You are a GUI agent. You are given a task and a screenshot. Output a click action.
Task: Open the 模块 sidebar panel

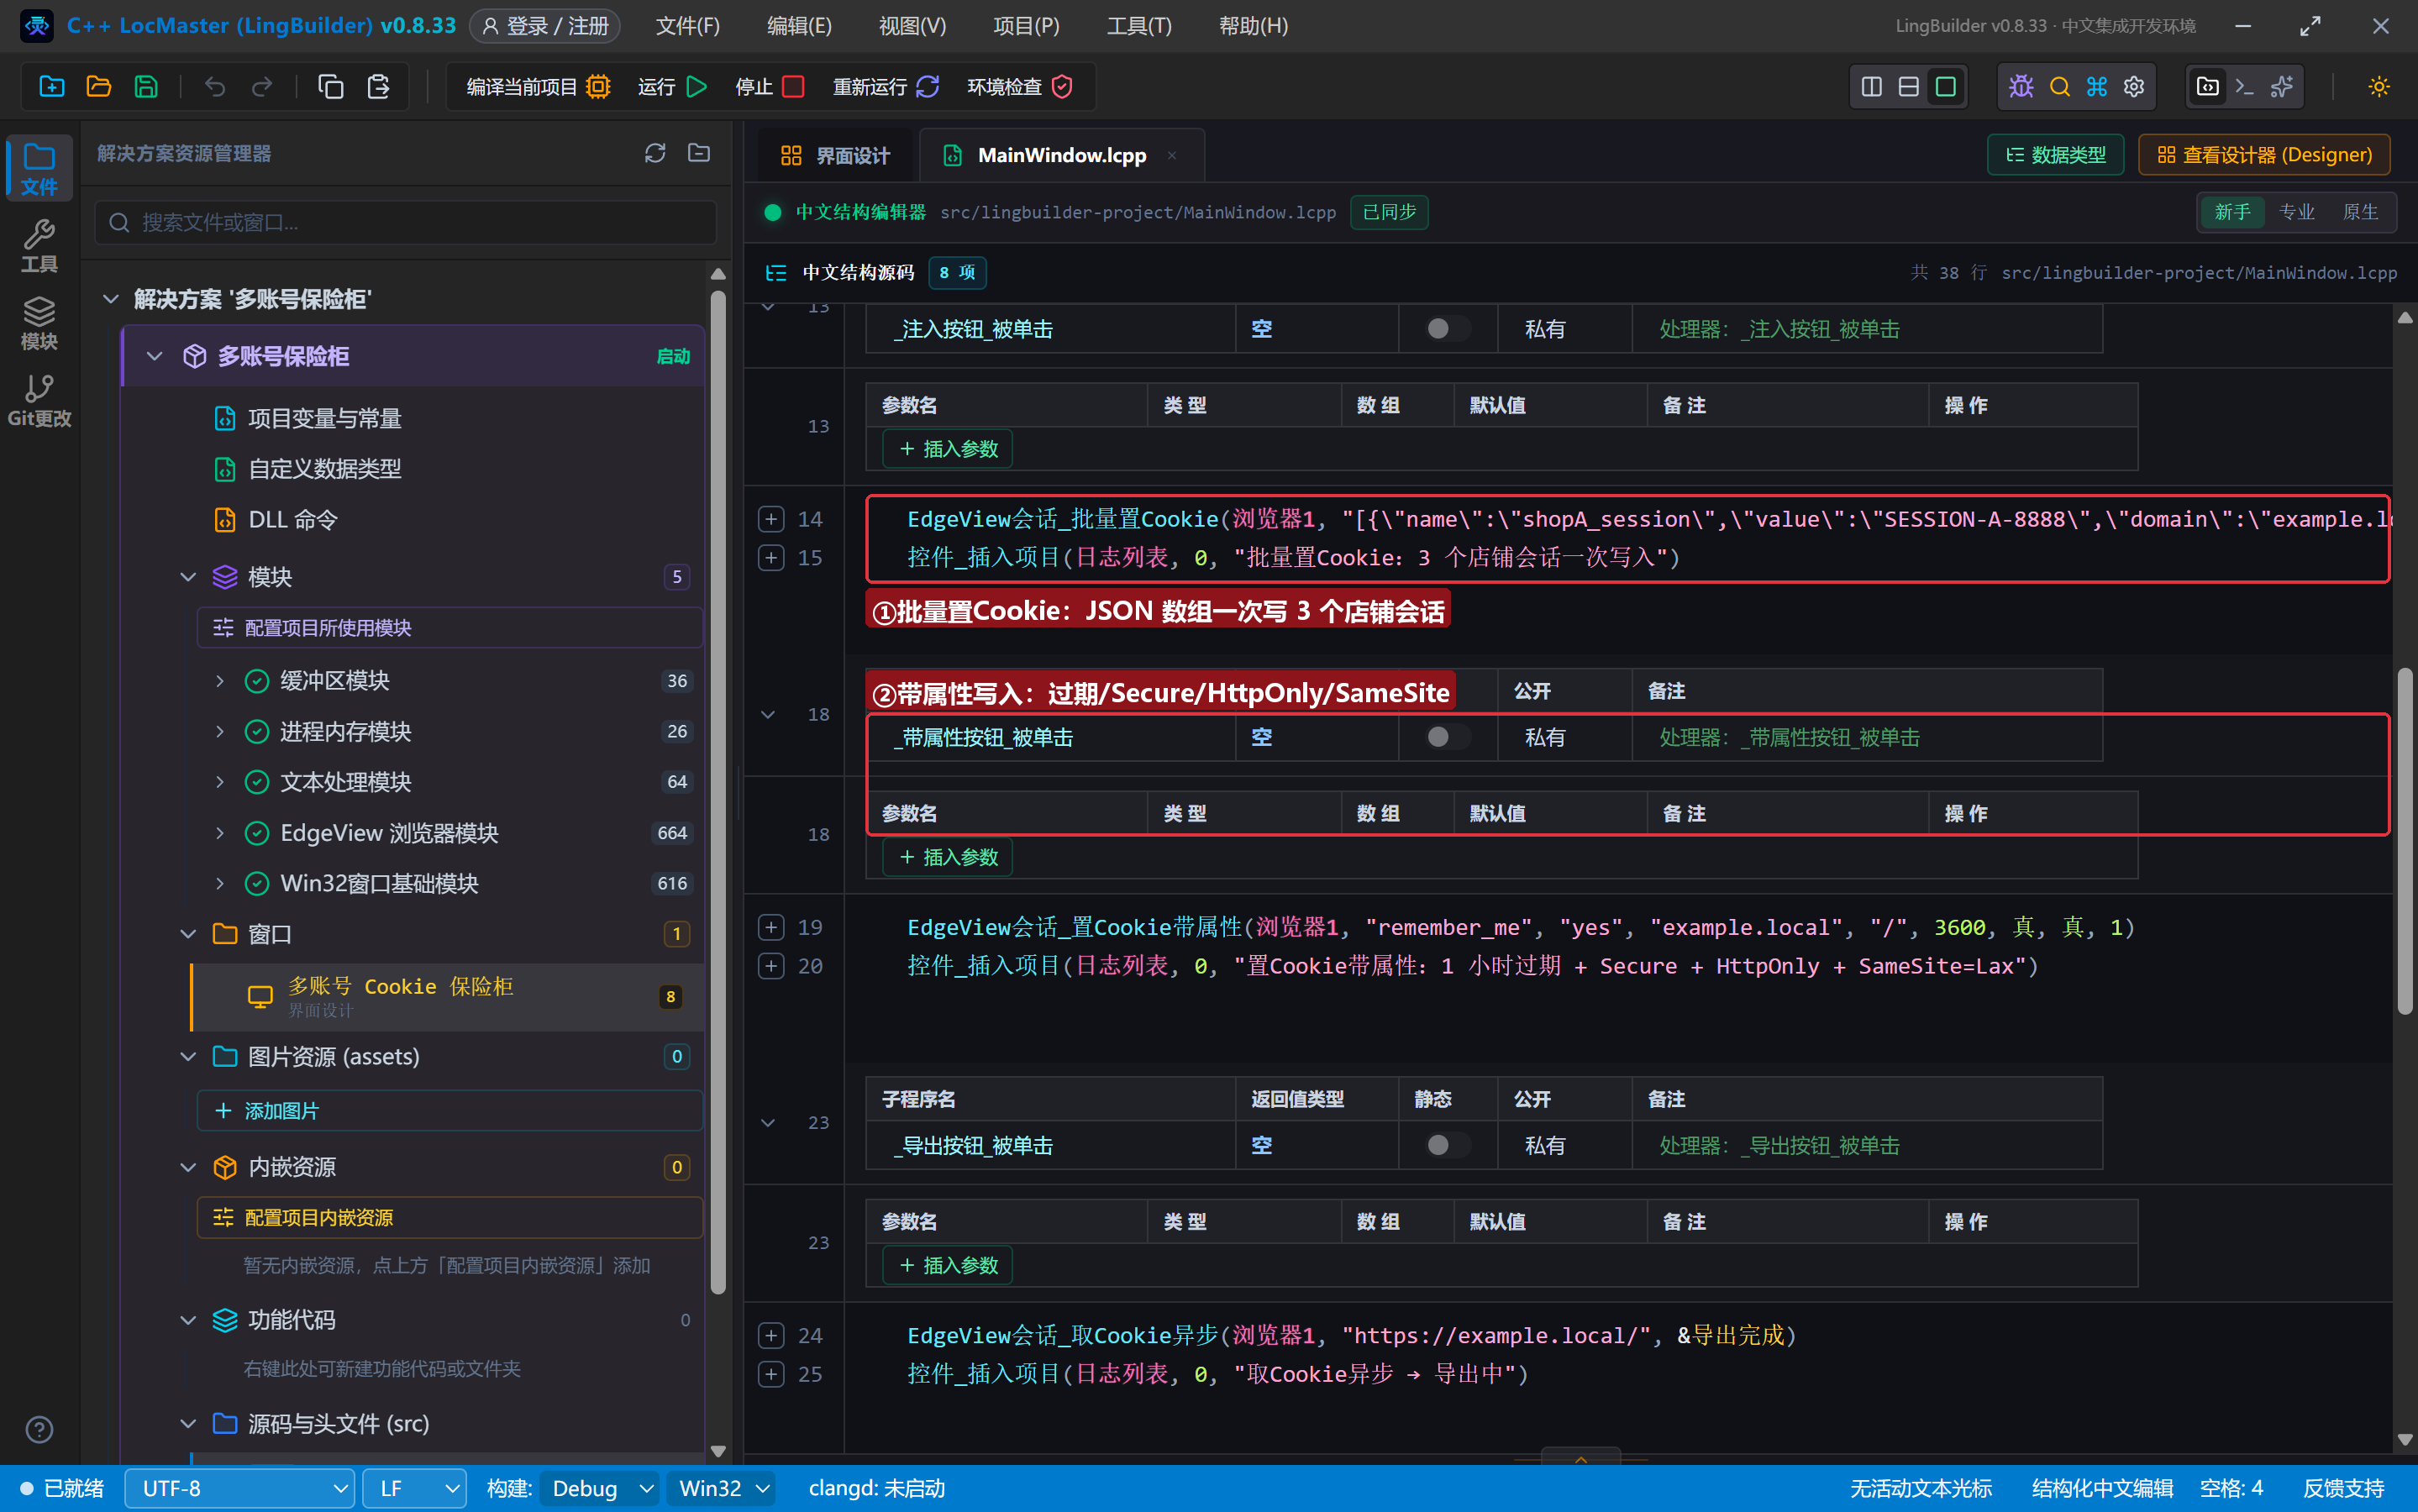click(x=39, y=323)
